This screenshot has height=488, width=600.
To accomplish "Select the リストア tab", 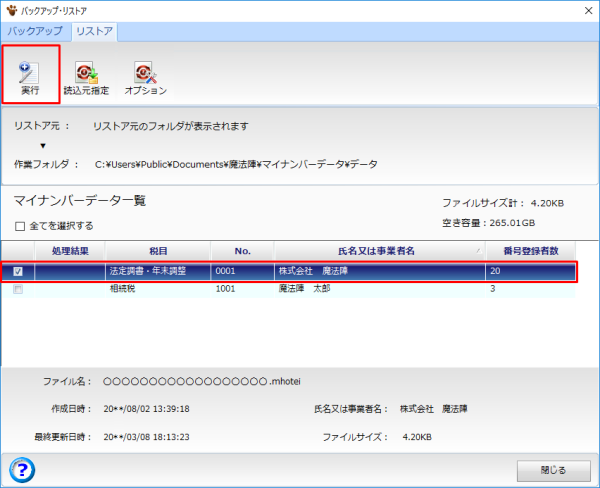I will tap(94, 31).
